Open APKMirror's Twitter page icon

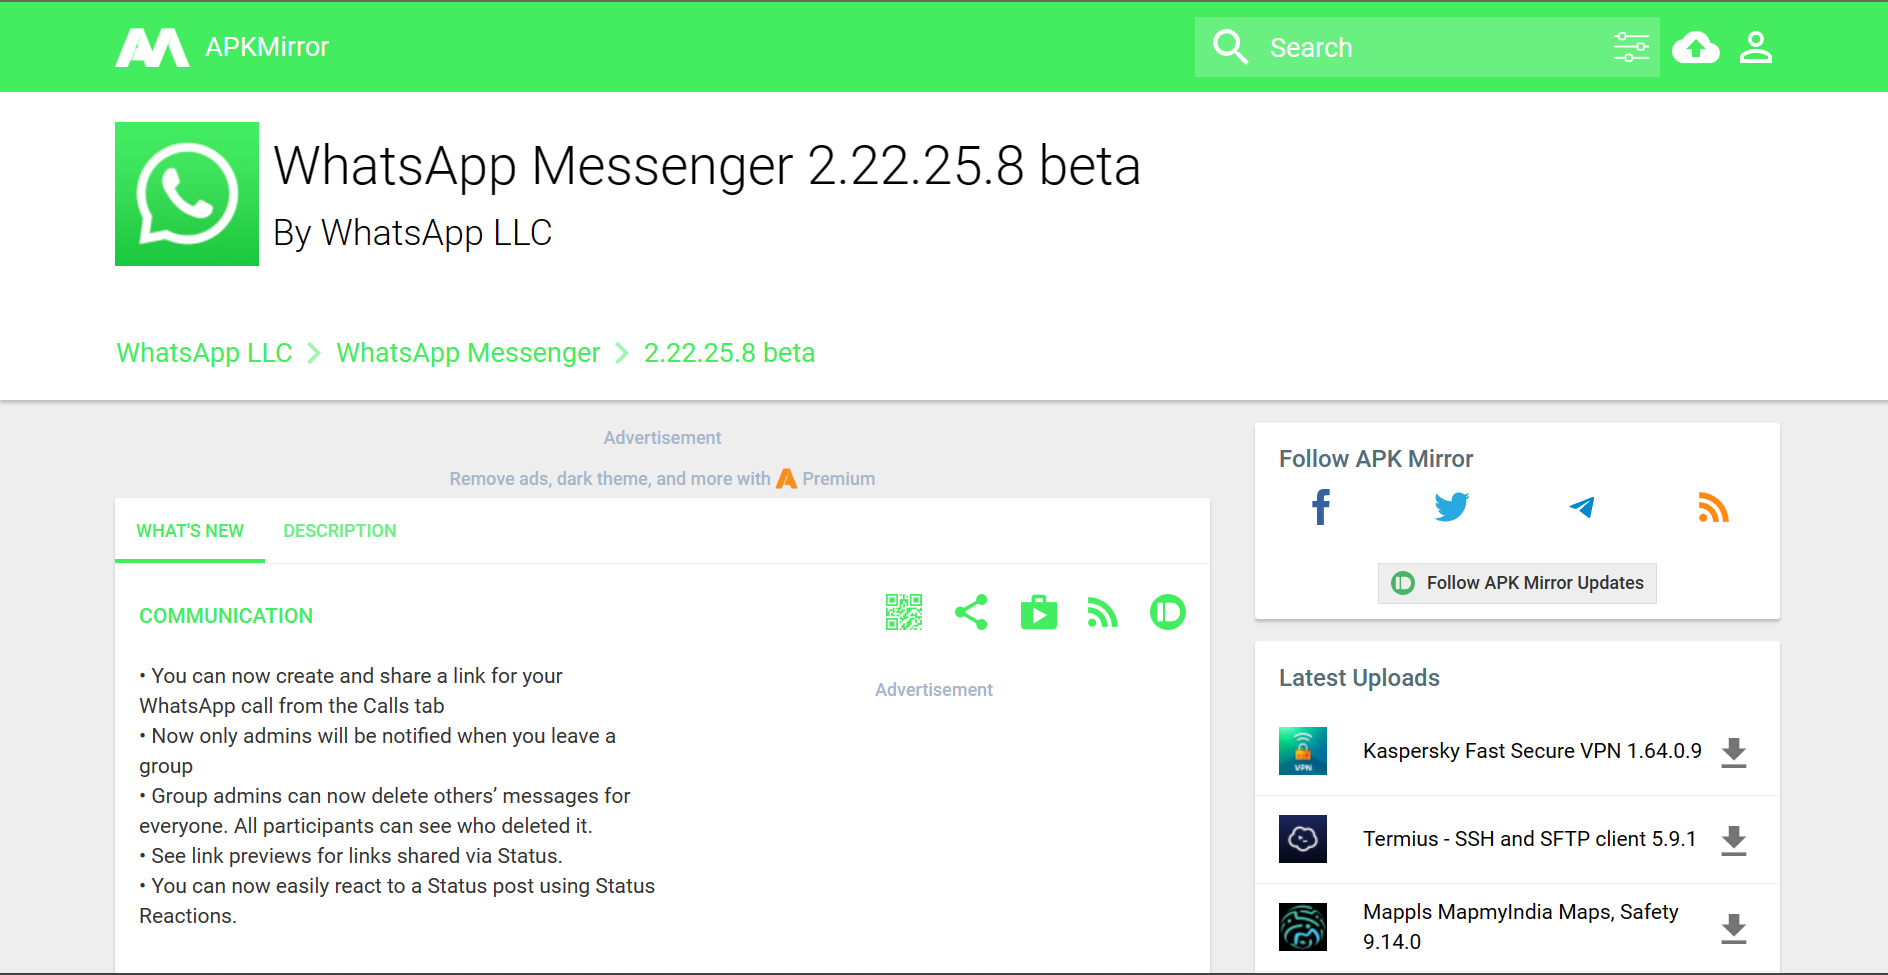pos(1451,507)
